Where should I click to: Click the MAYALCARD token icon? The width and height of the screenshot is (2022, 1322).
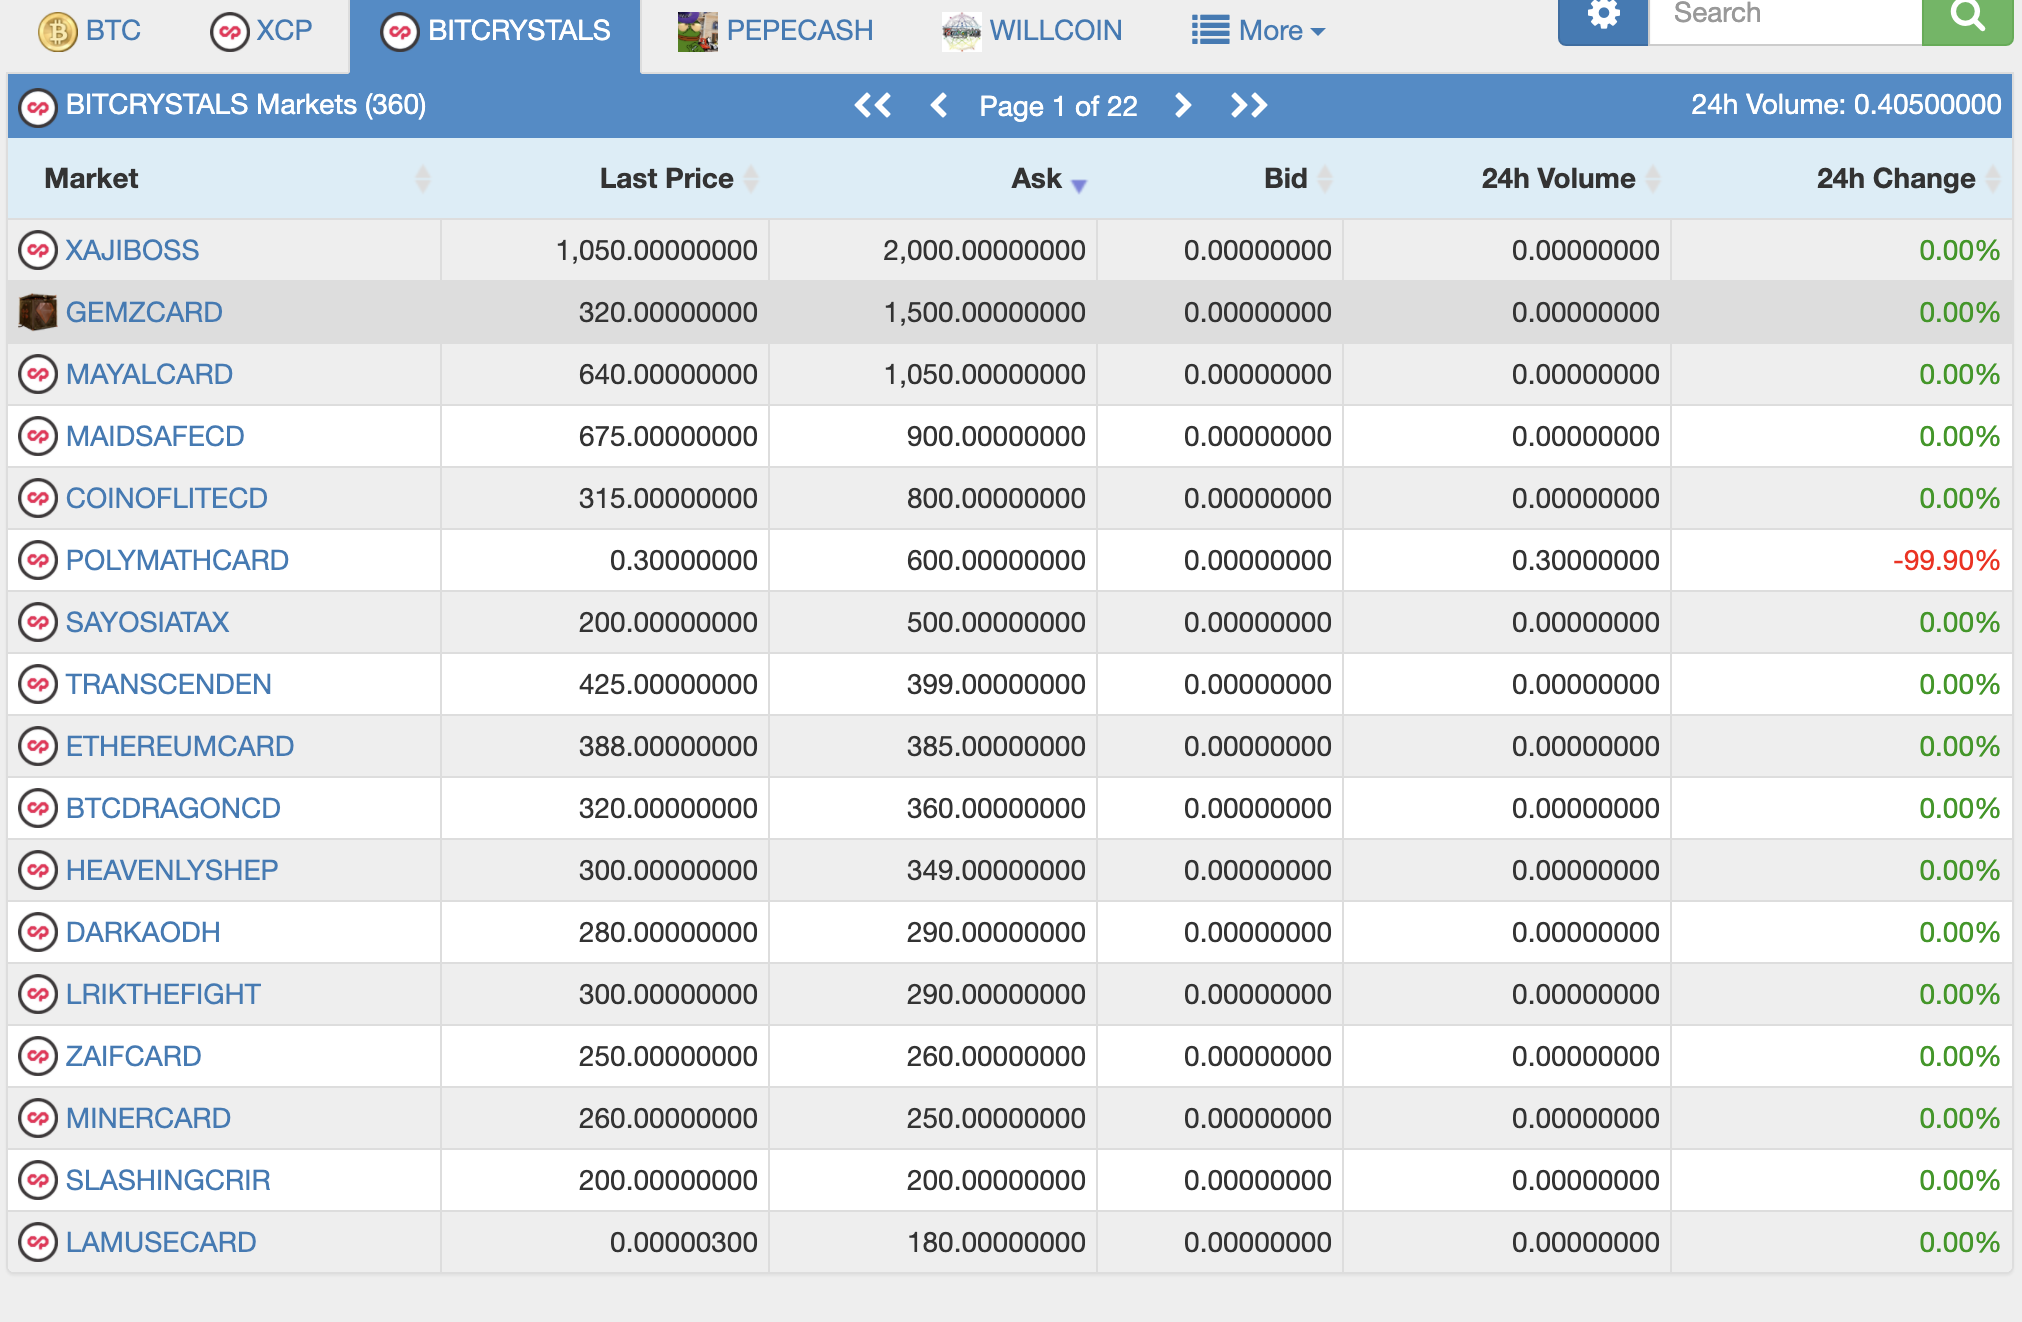pos(38,374)
